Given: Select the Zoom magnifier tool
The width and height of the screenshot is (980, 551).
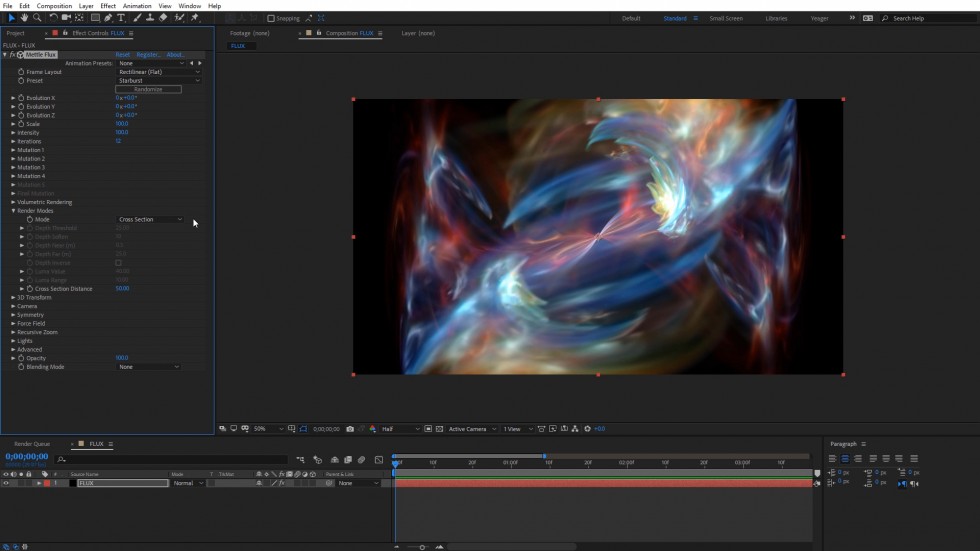Looking at the screenshot, I should click(37, 18).
